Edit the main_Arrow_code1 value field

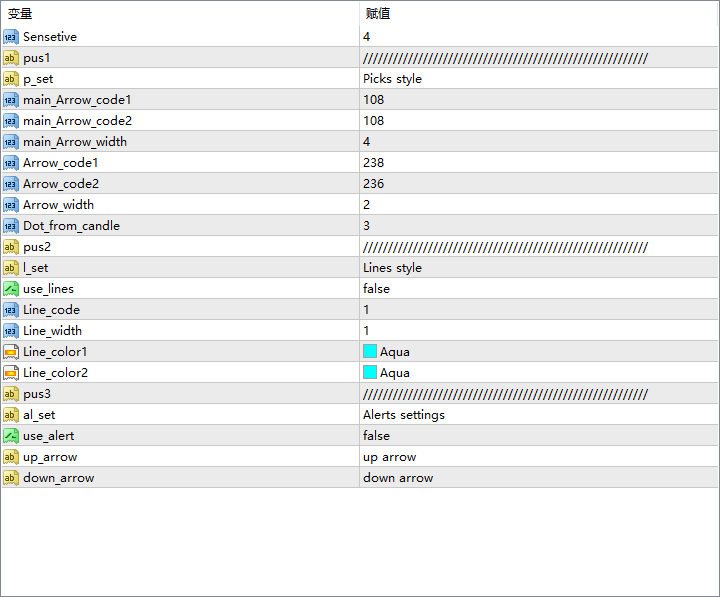tap(374, 100)
